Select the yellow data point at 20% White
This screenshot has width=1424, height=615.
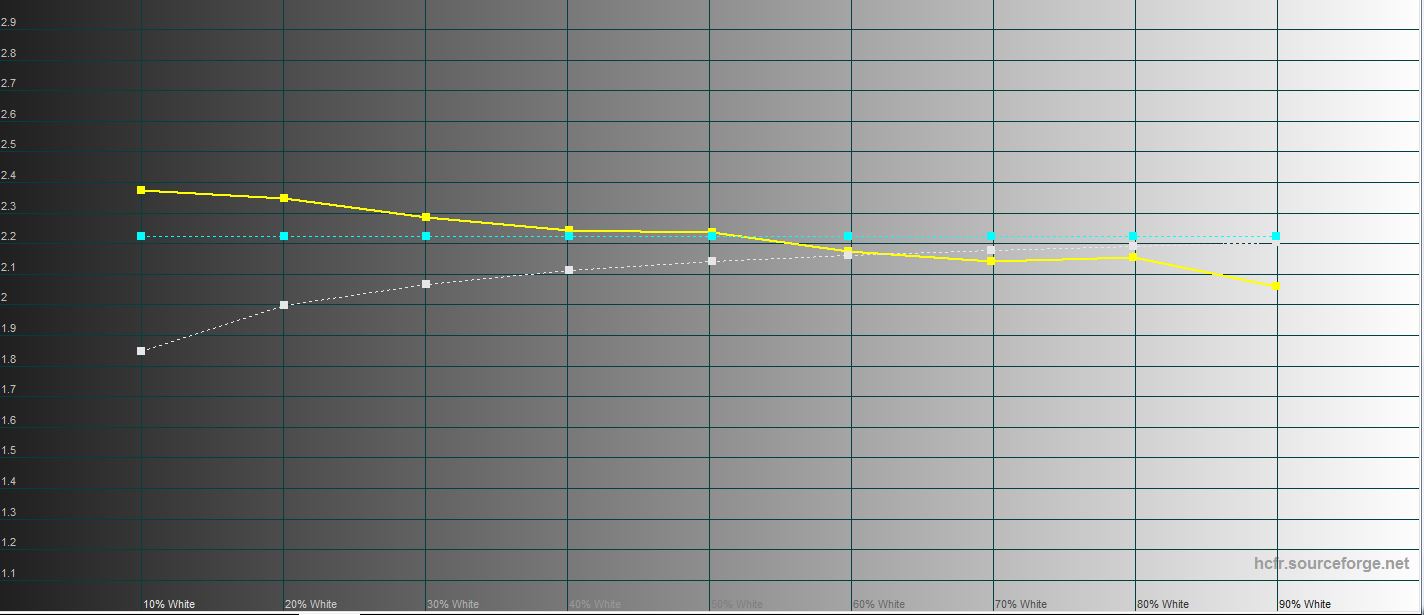coord(284,198)
